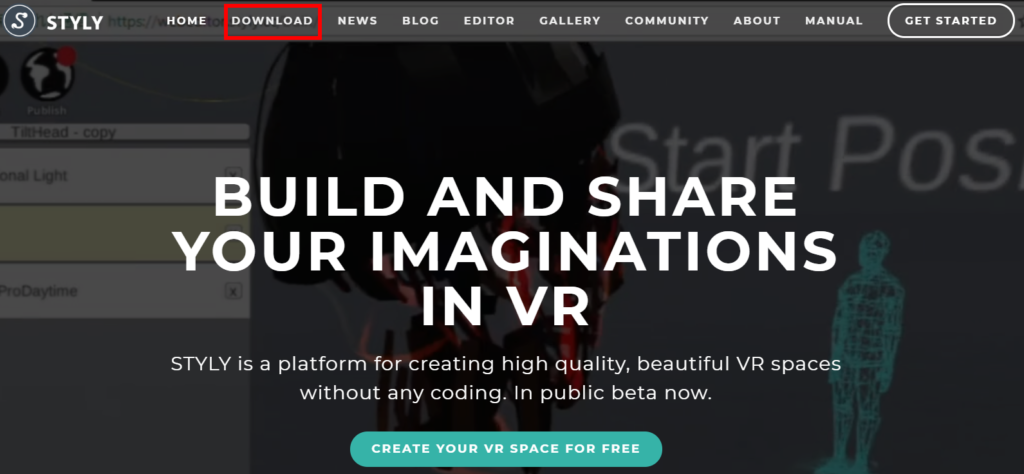Open the DOWNLOAD menu item

click(272, 21)
